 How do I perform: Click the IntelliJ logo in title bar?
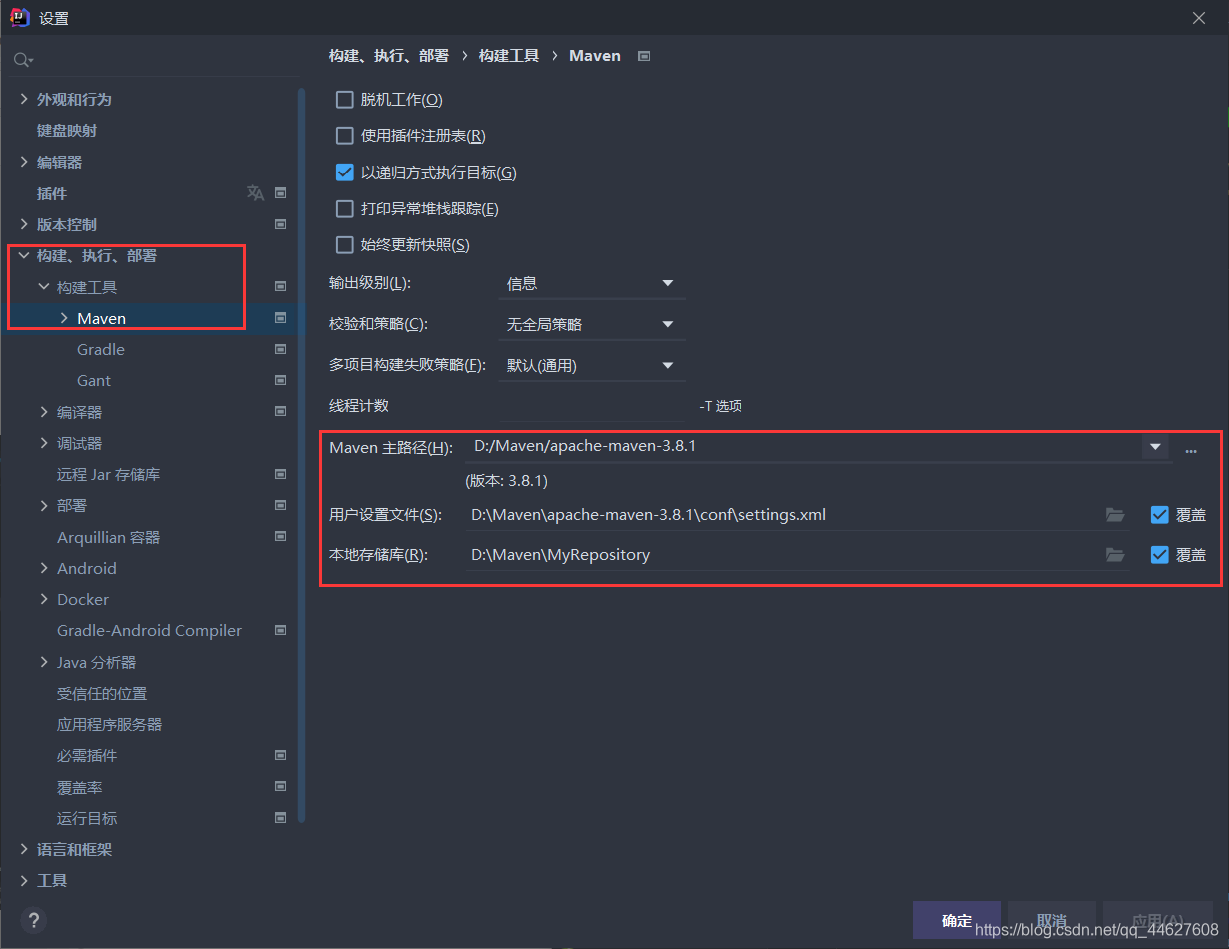(x=18, y=17)
